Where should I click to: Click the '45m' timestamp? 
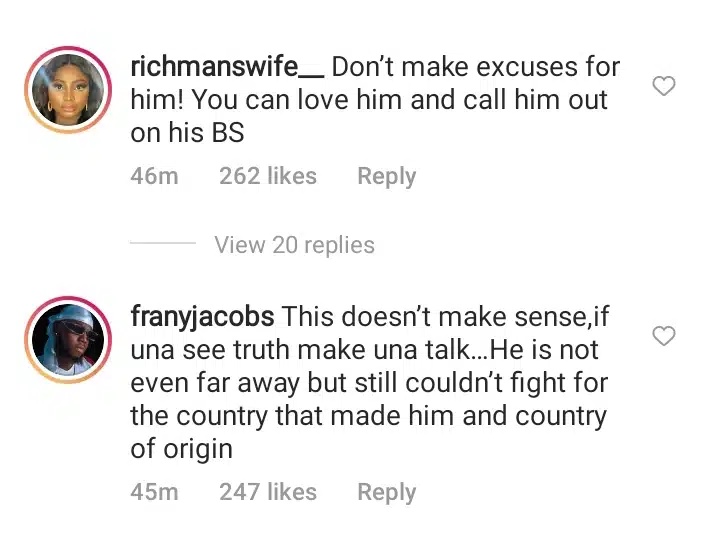[x=154, y=492]
